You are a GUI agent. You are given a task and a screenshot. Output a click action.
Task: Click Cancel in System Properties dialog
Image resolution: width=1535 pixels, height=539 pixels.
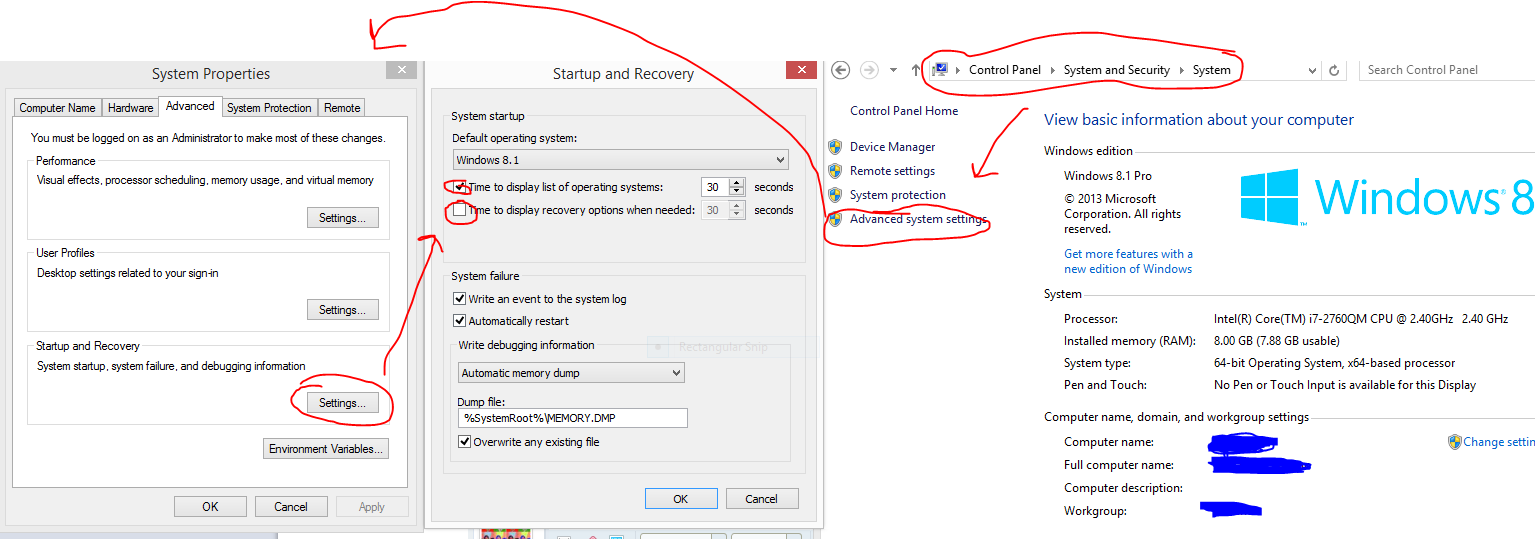pyautogui.click(x=291, y=507)
